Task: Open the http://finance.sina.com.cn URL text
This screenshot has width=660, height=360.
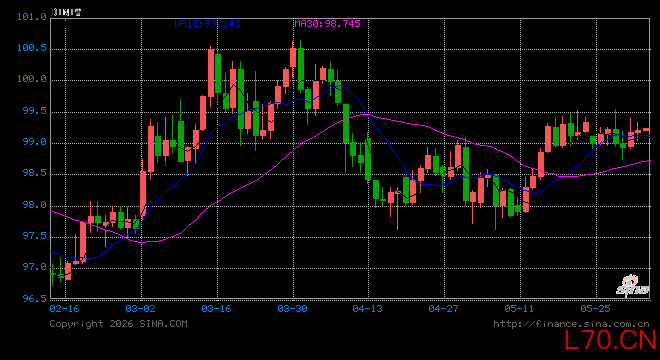Action: tap(571, 324)
